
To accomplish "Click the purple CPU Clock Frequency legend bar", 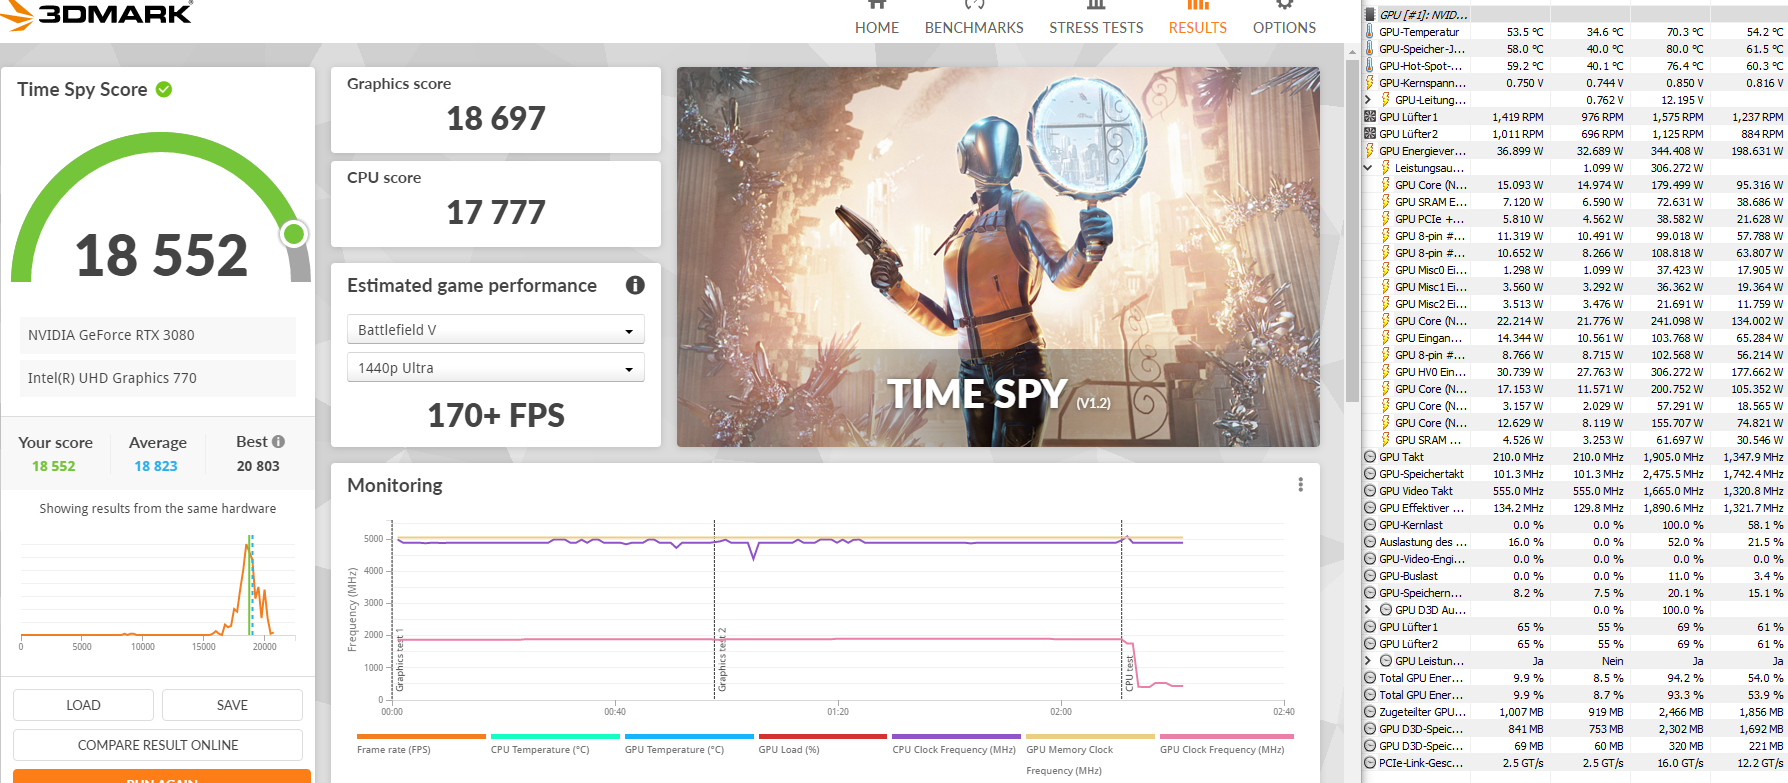I will [957, 736].
